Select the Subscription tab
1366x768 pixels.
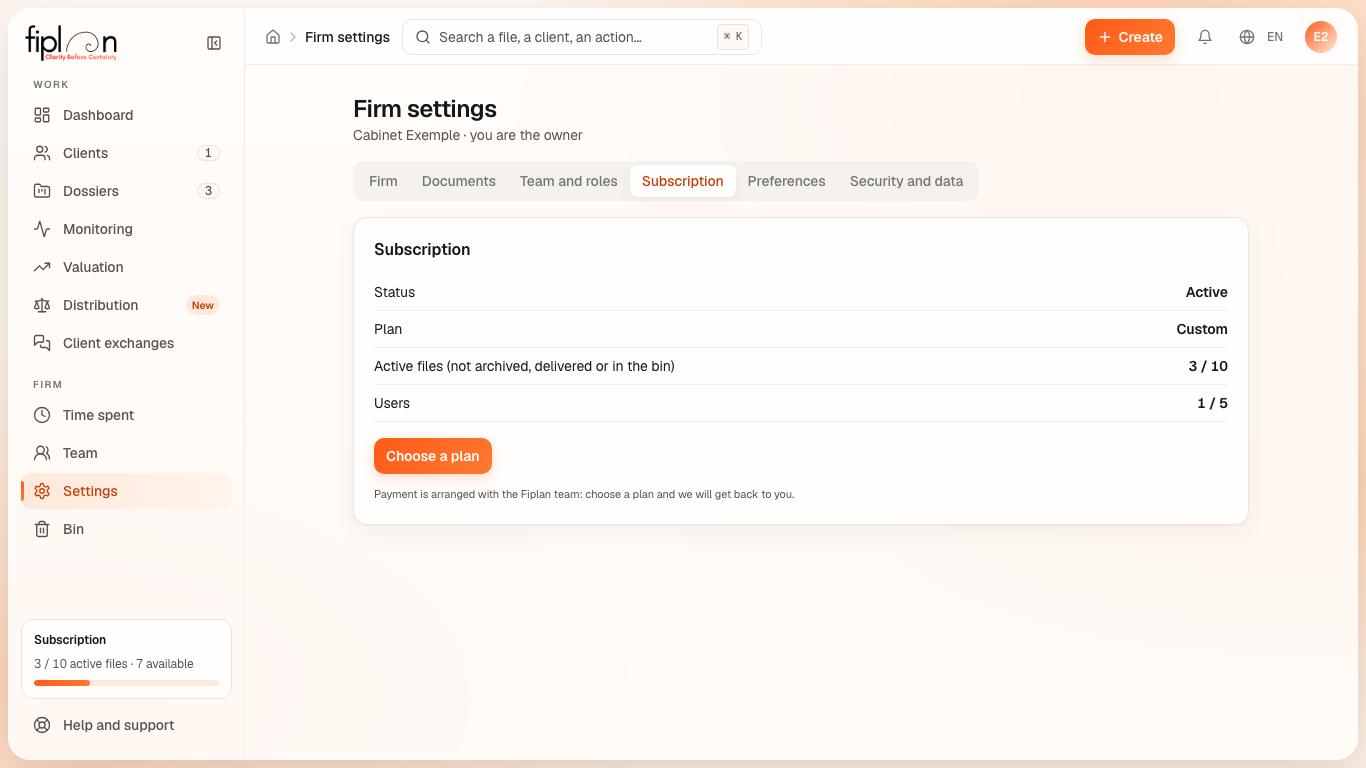click(x=683, y=181)
